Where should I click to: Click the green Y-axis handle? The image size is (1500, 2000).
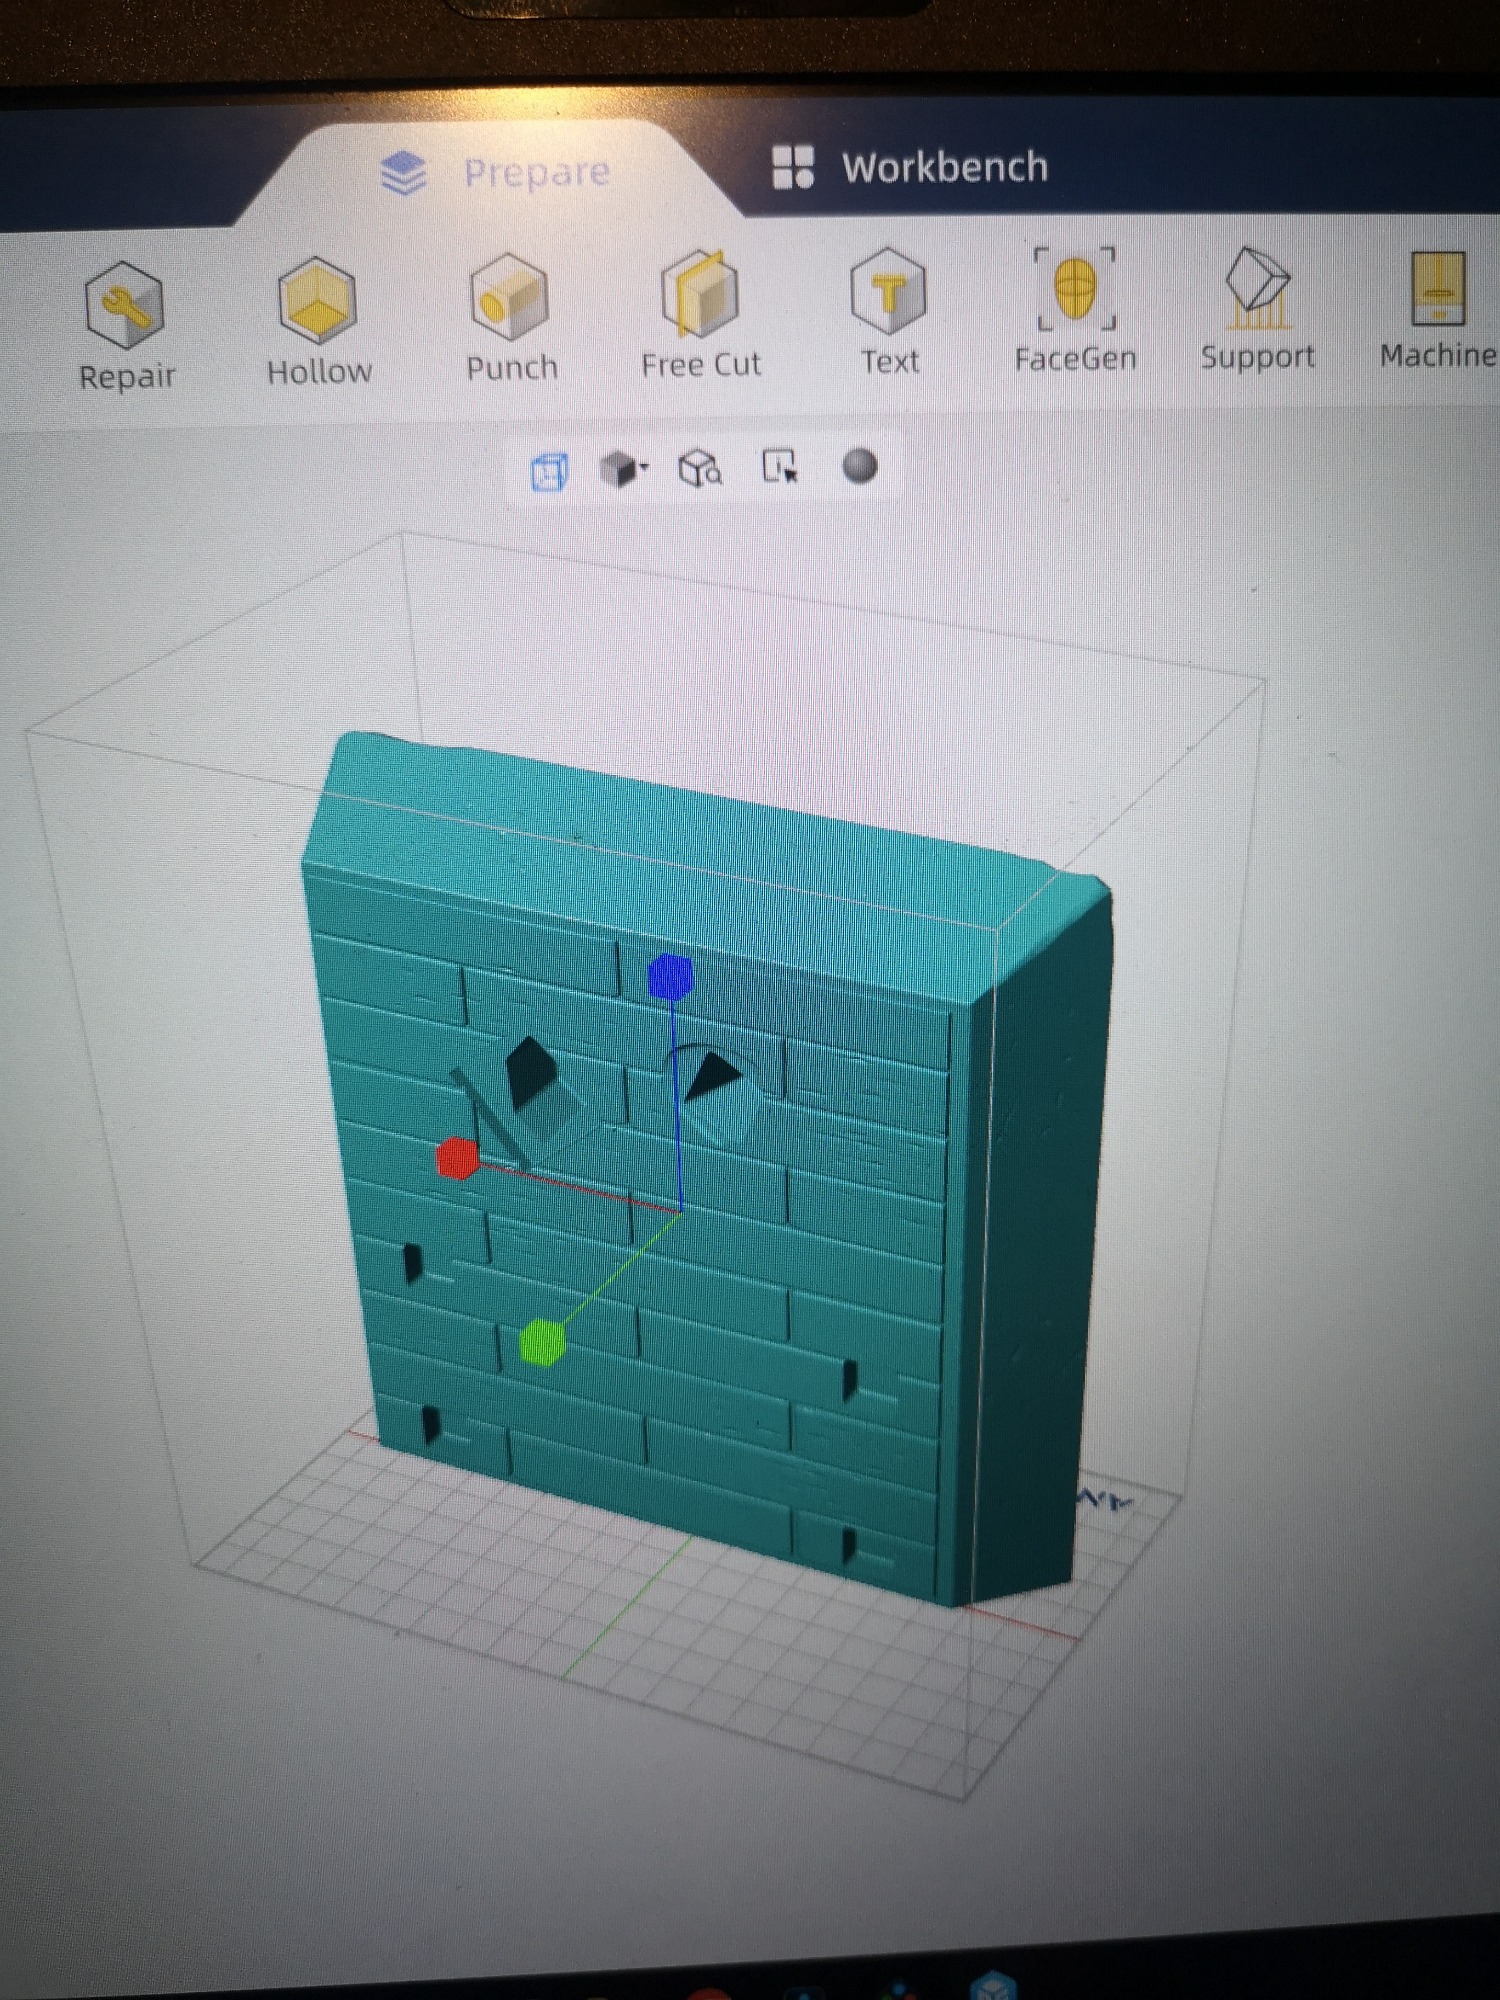click(543, 1342)
